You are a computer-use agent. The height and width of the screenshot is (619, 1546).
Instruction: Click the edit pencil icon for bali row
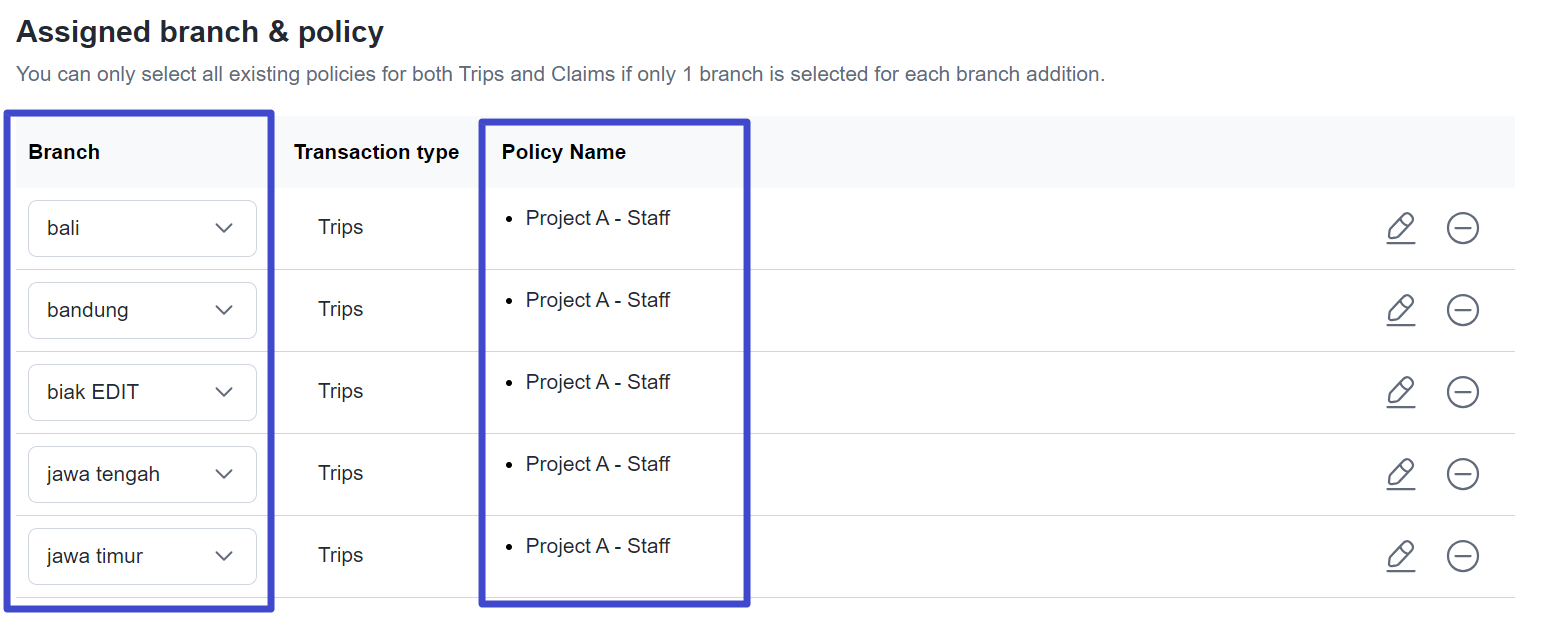point(1401,228)
